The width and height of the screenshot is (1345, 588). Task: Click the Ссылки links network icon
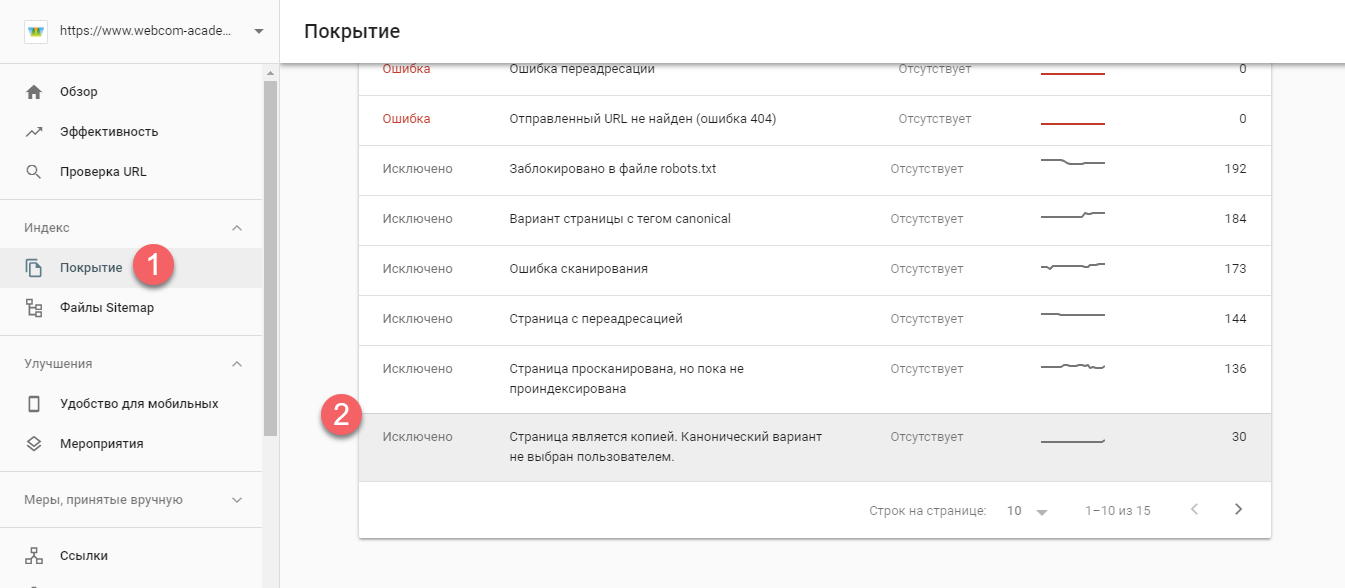(34, 556)
